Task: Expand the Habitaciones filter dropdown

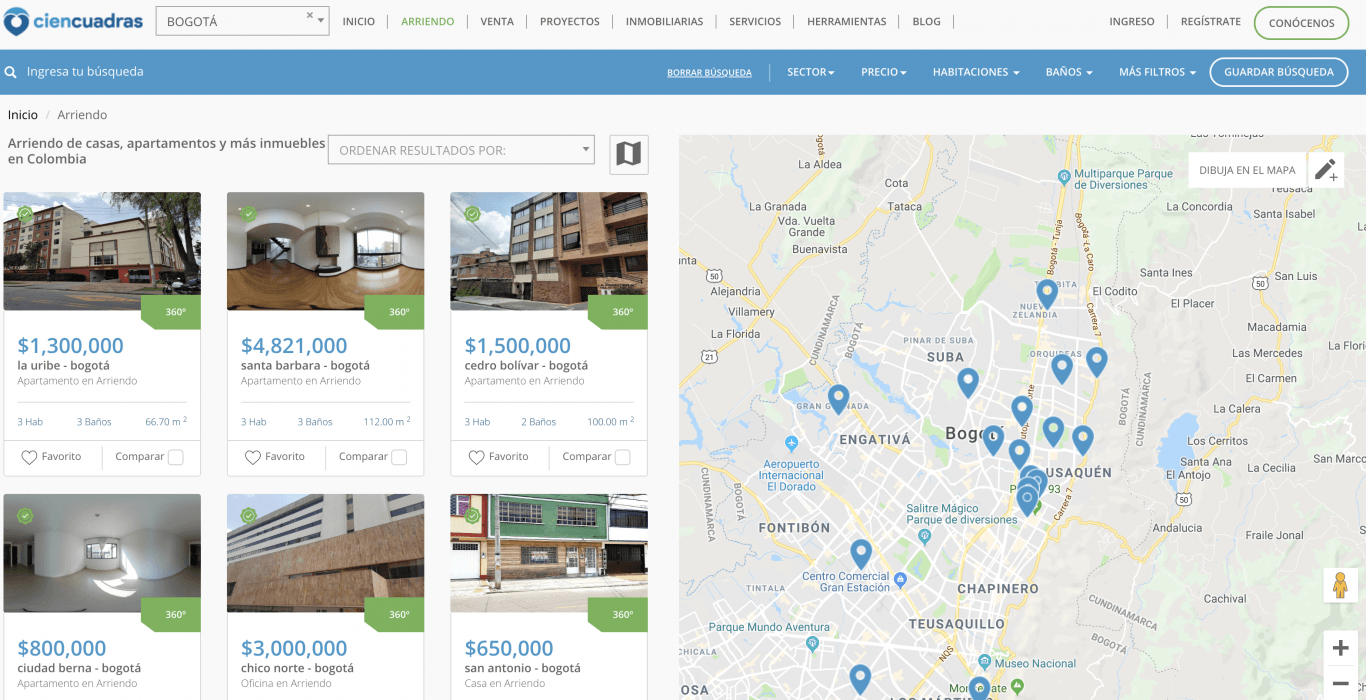Action: tap(975, 72)
